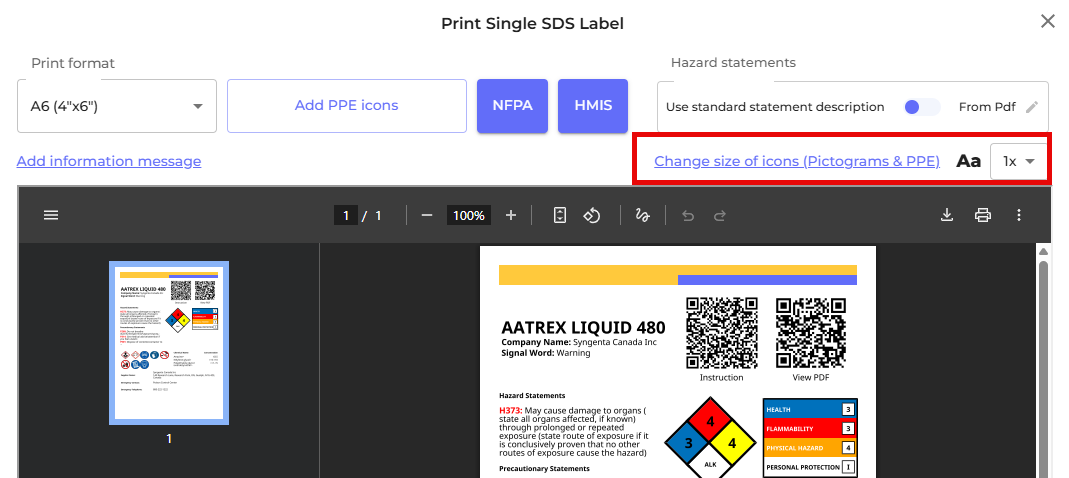Viewport: 1069px width, 478px height.
Task: Click the PERSONAL PROTECTION row in HMIS table
Action: 810,467
